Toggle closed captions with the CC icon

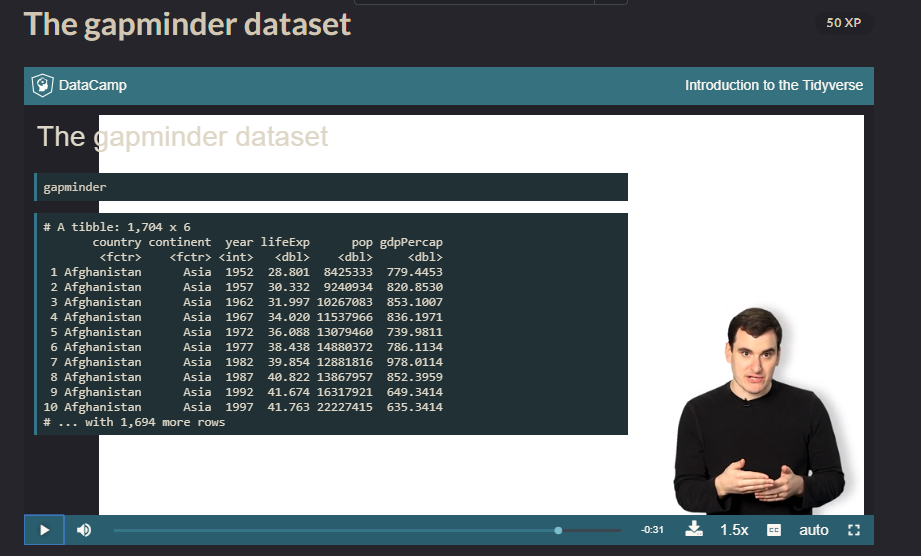tap(774, 530)
